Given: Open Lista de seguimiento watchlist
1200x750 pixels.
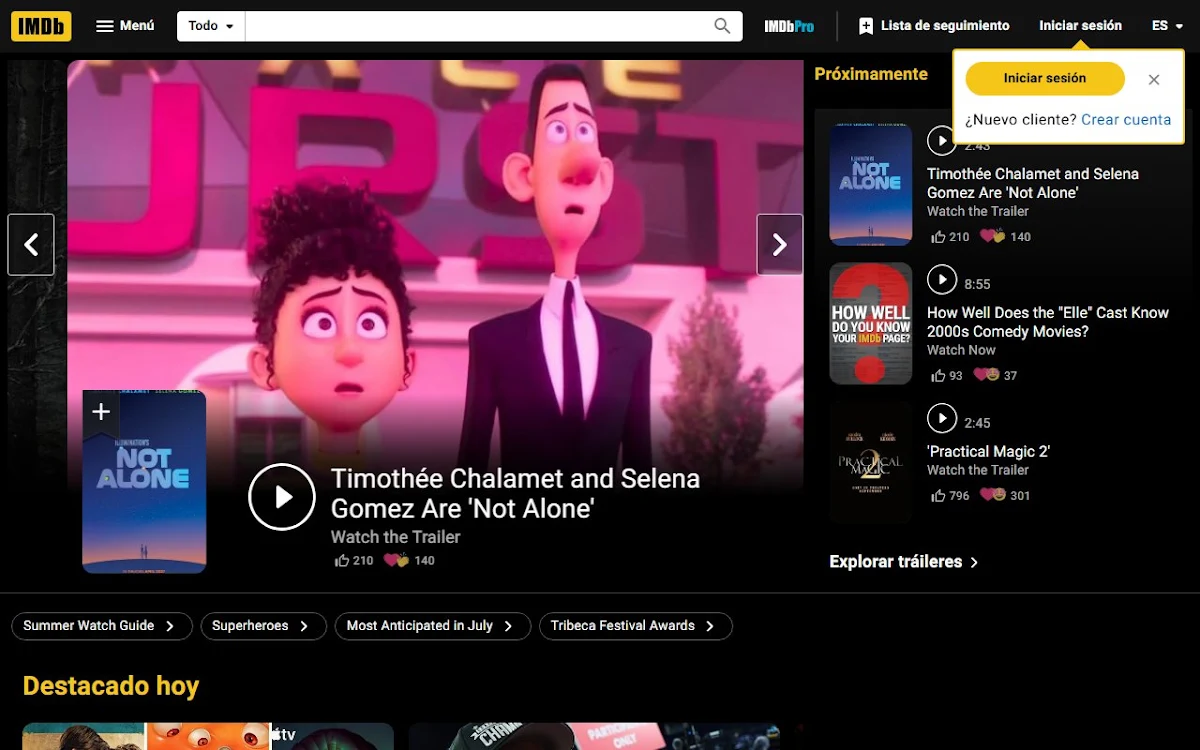Looking at the screenshot, I should tap(934, 26).
